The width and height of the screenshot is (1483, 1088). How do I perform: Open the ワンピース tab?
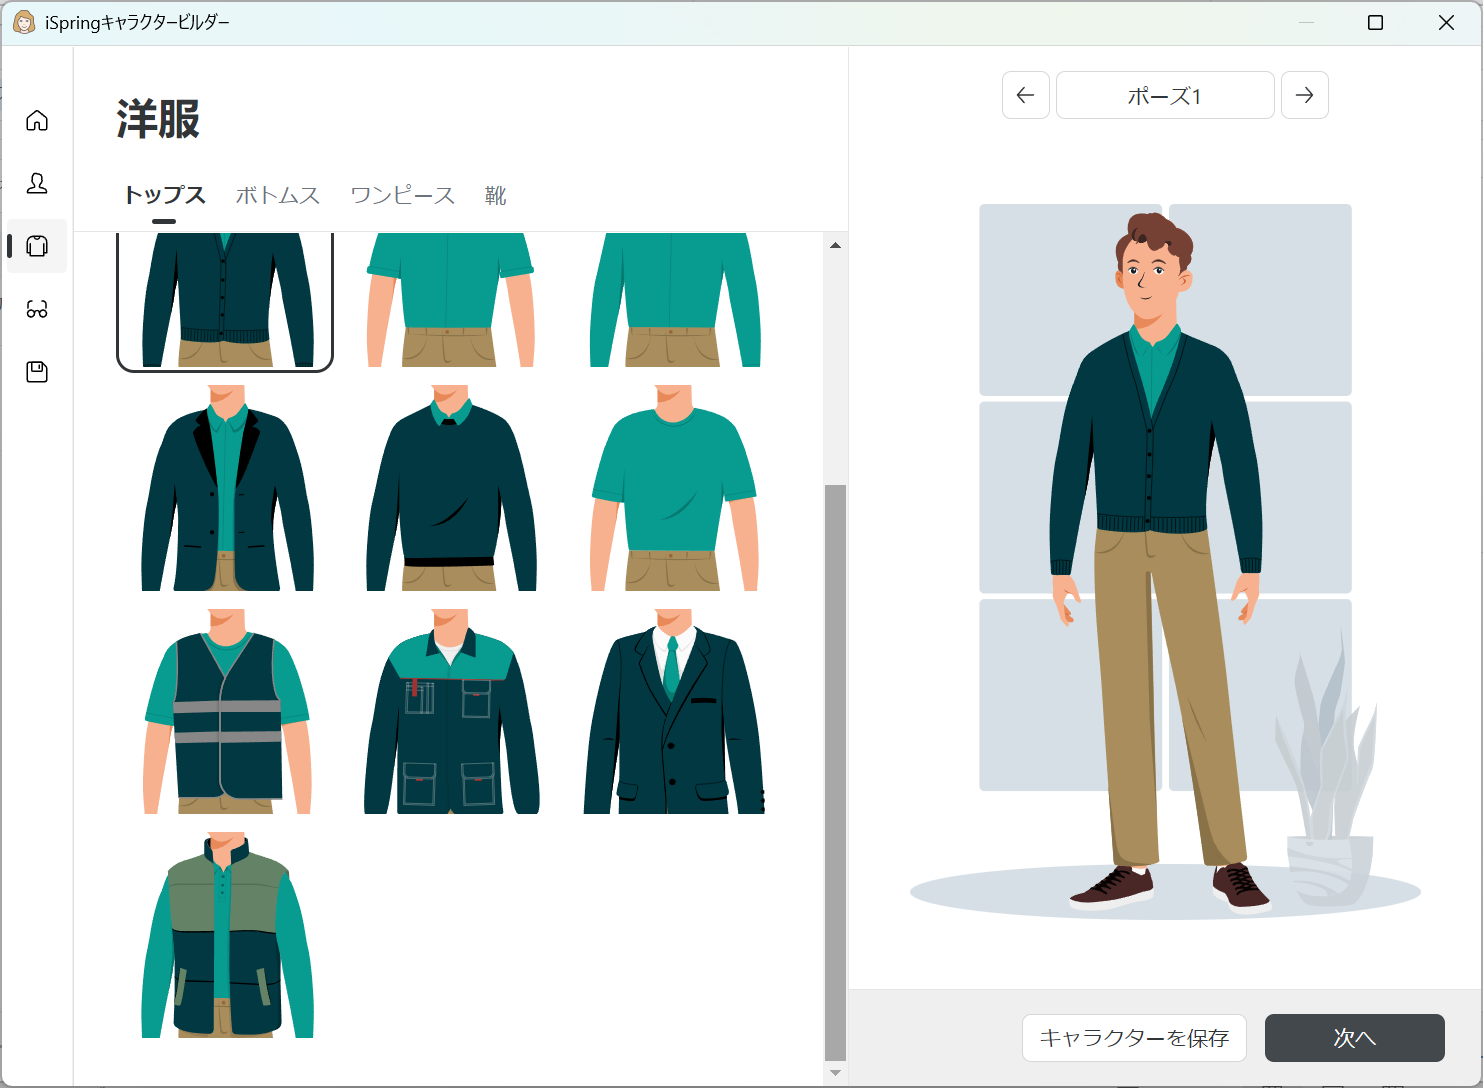tap(402, 195)
